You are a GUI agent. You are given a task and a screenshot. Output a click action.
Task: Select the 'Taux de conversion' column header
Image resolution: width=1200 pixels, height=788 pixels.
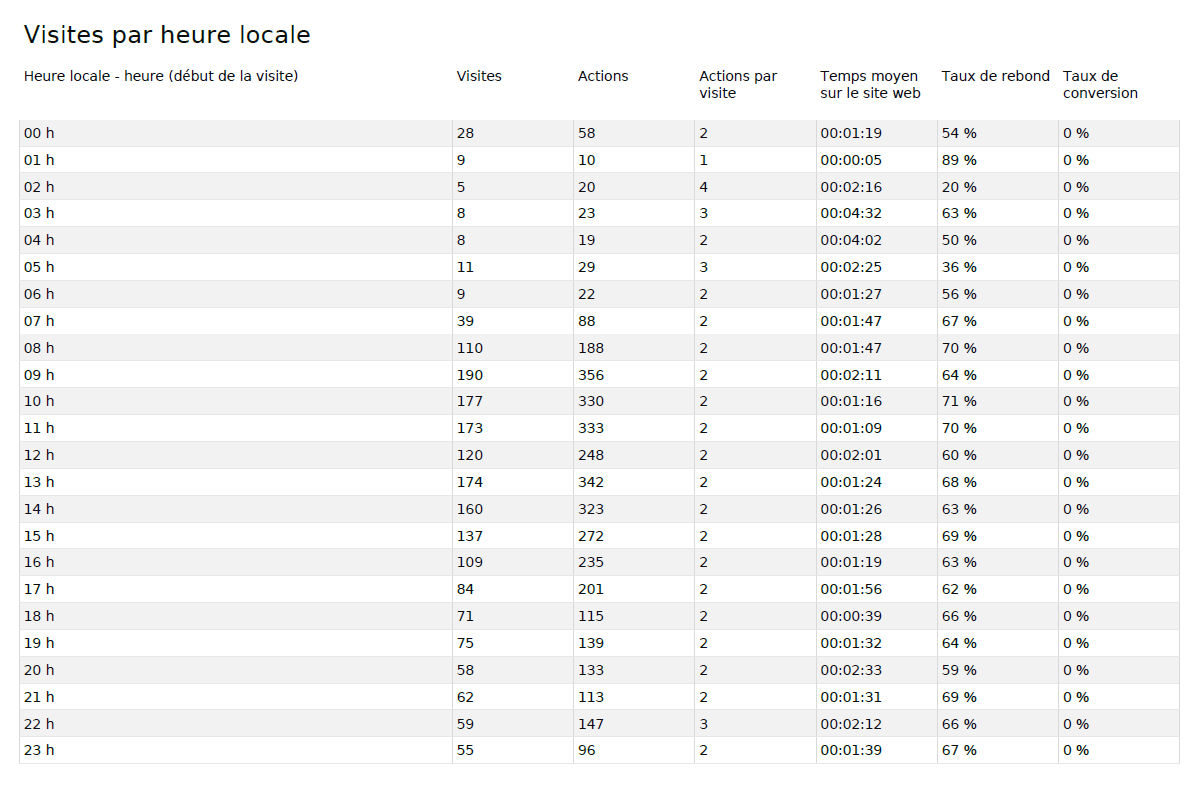pyautogui.click(x=1100, y=84)
